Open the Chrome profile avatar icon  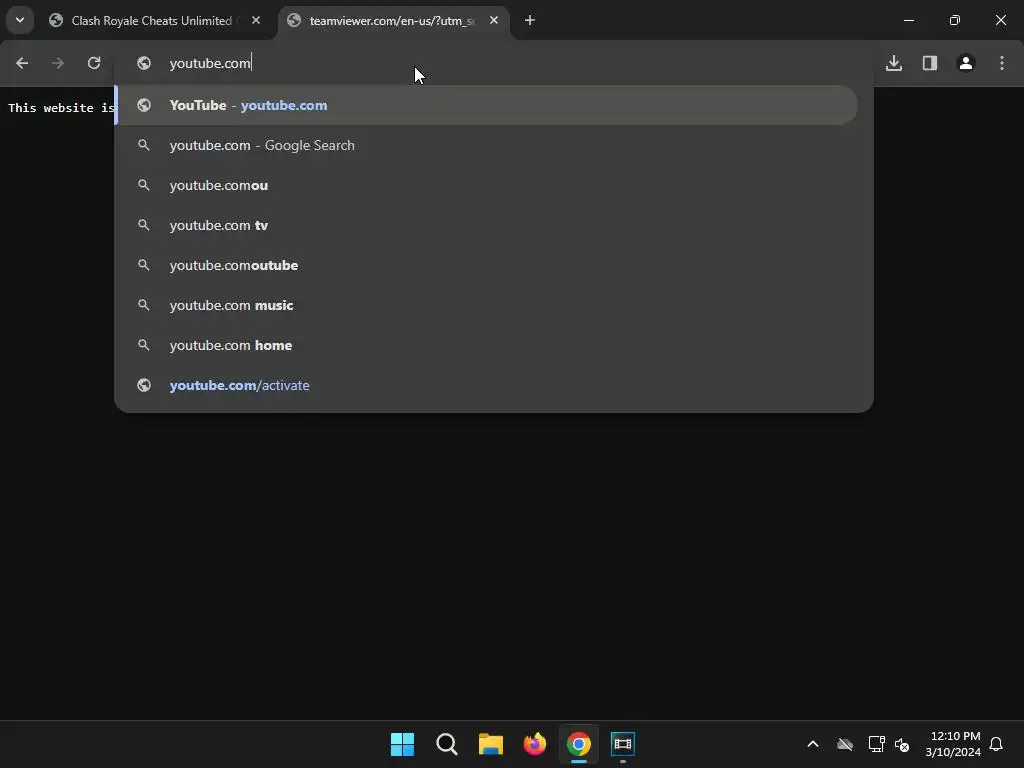click(966, 63)
